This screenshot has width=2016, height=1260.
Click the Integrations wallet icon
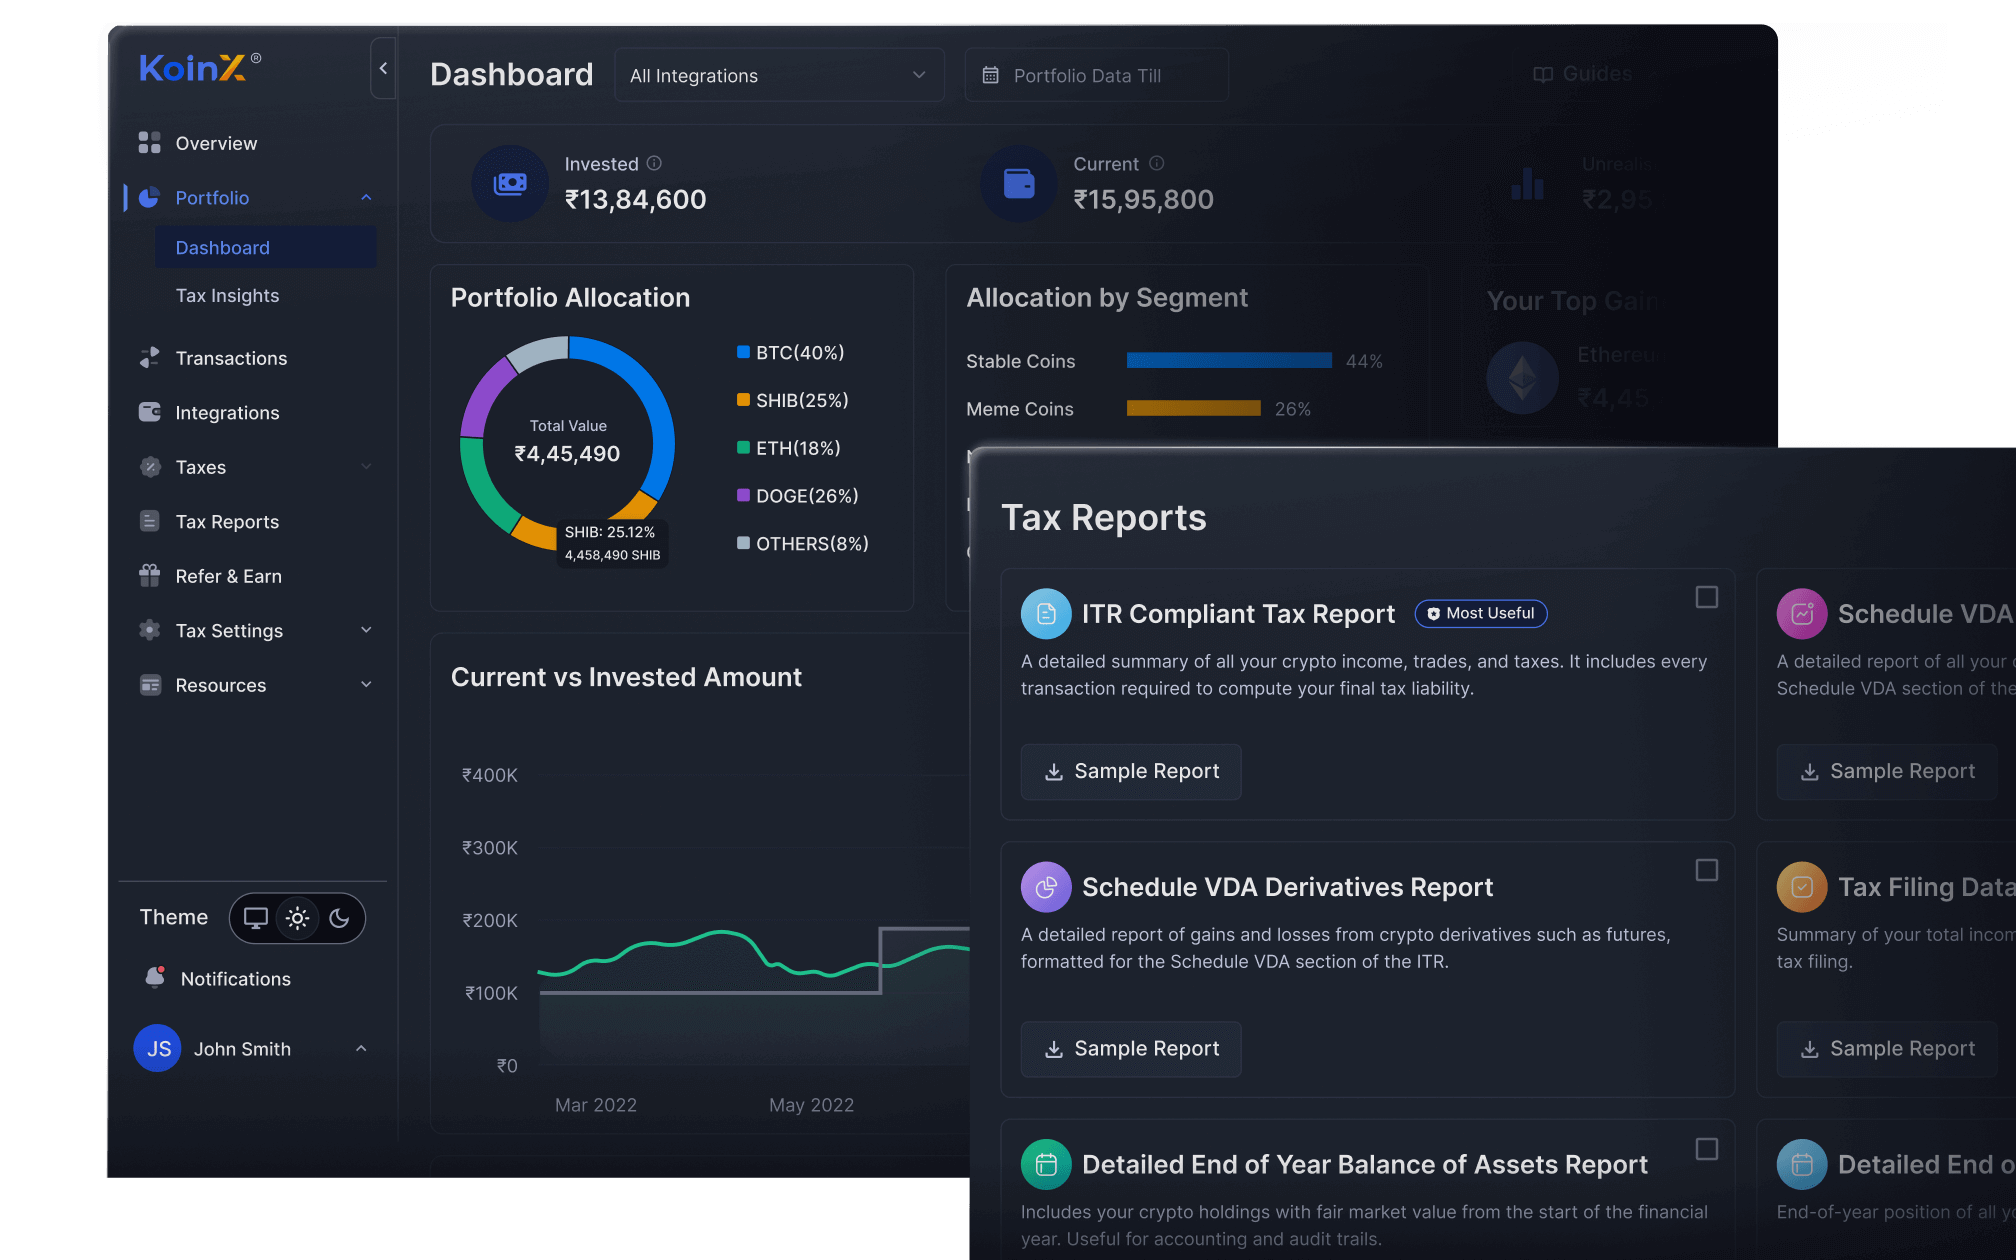tap(149, 412)
